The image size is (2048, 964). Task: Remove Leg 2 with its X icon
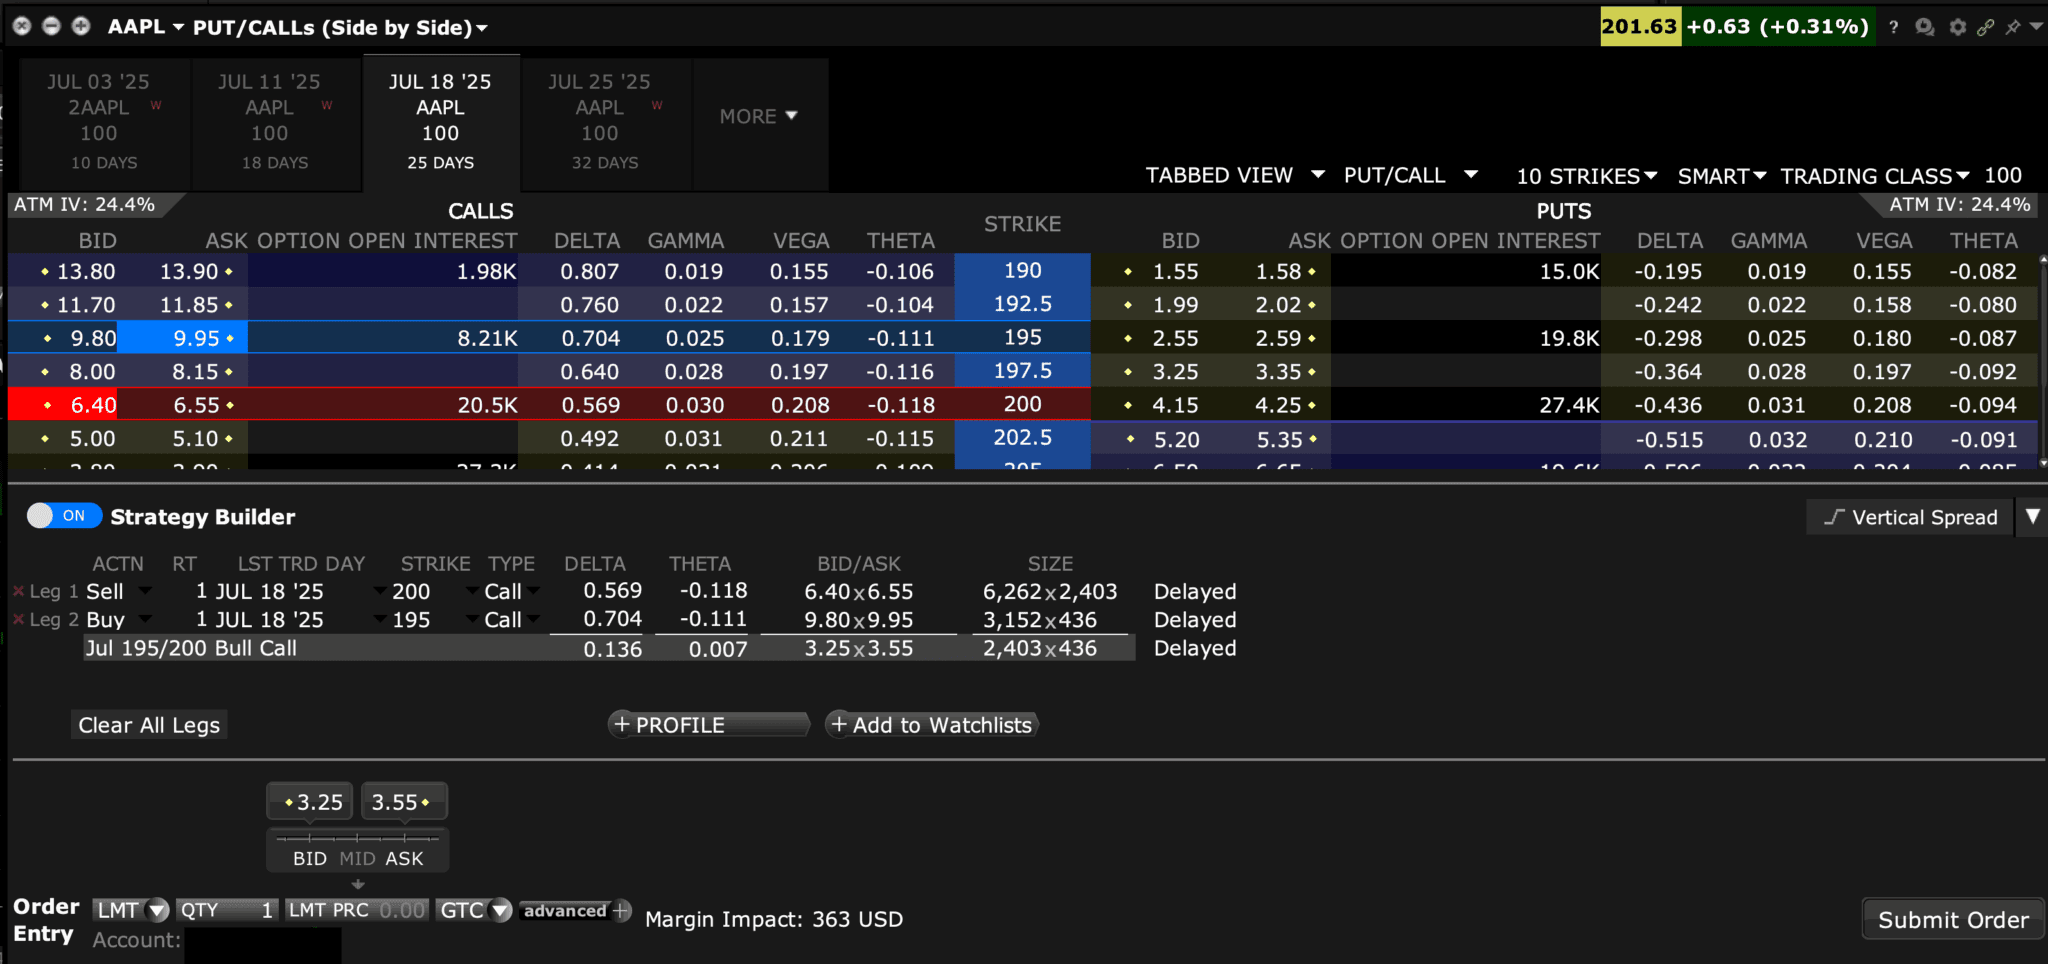18,620
